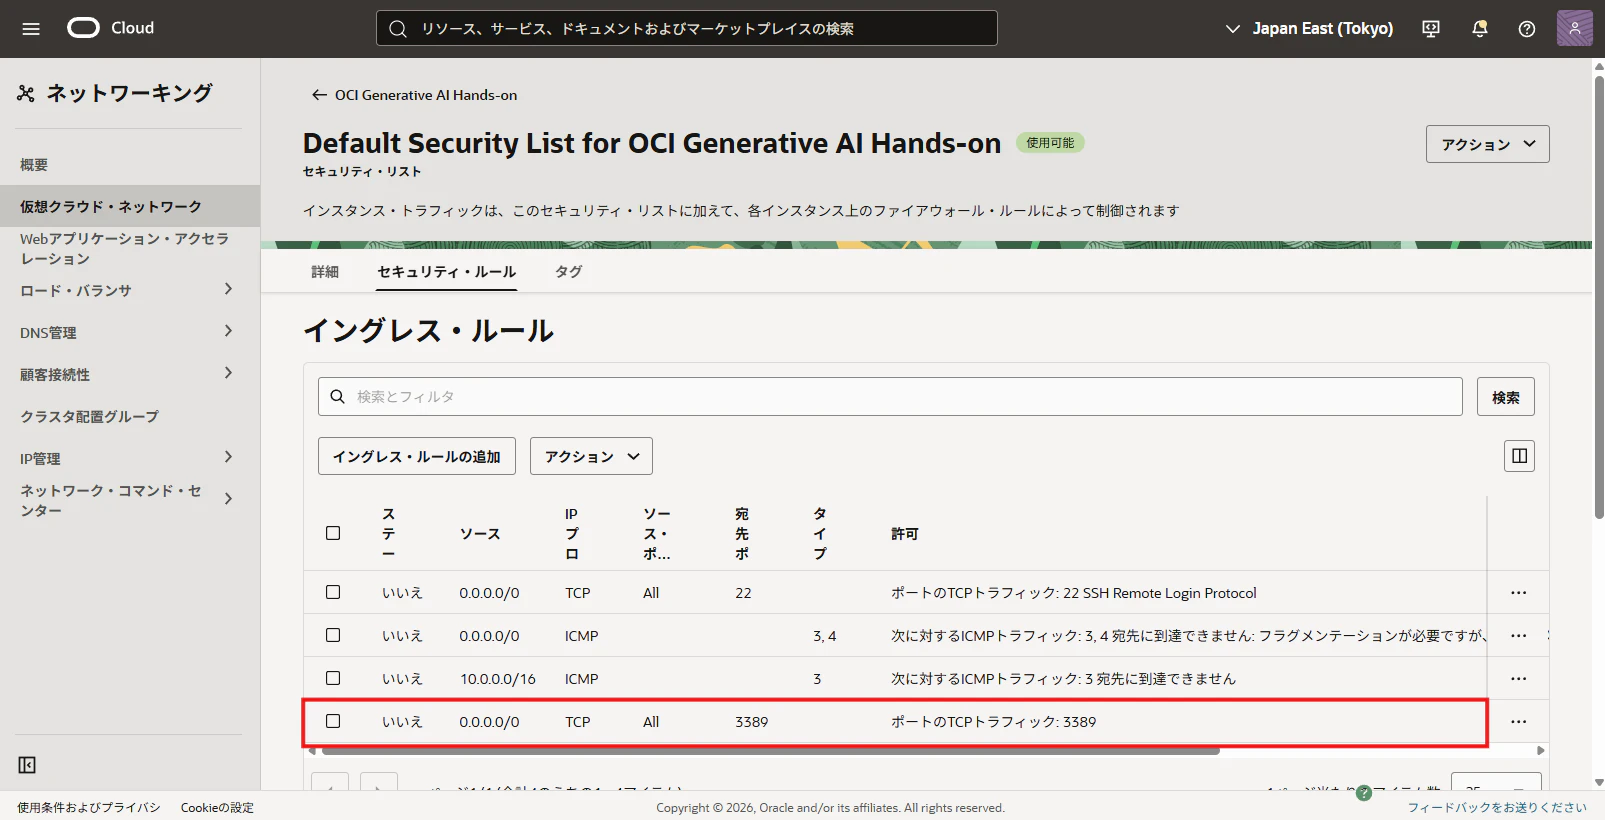
Task: Click the scroll-right arrow of the table
Action: coord(1541,750)
